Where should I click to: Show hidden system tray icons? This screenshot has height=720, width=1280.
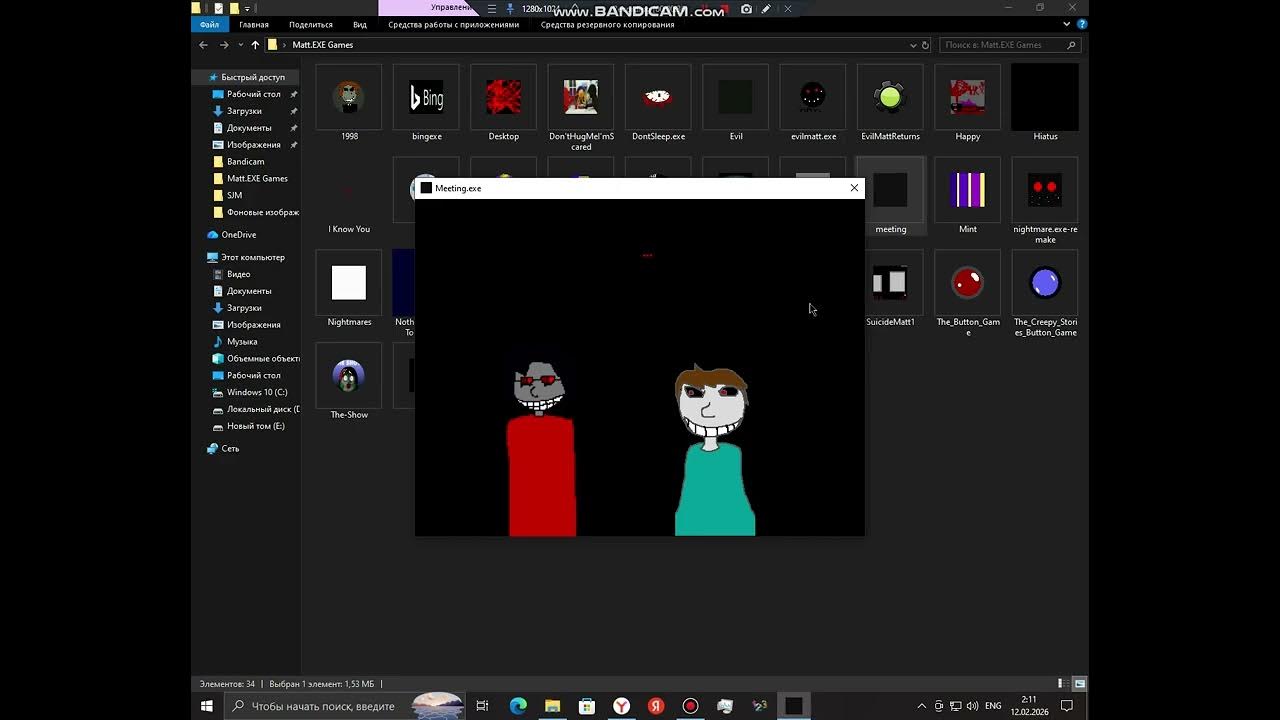(x=922, y=706)
